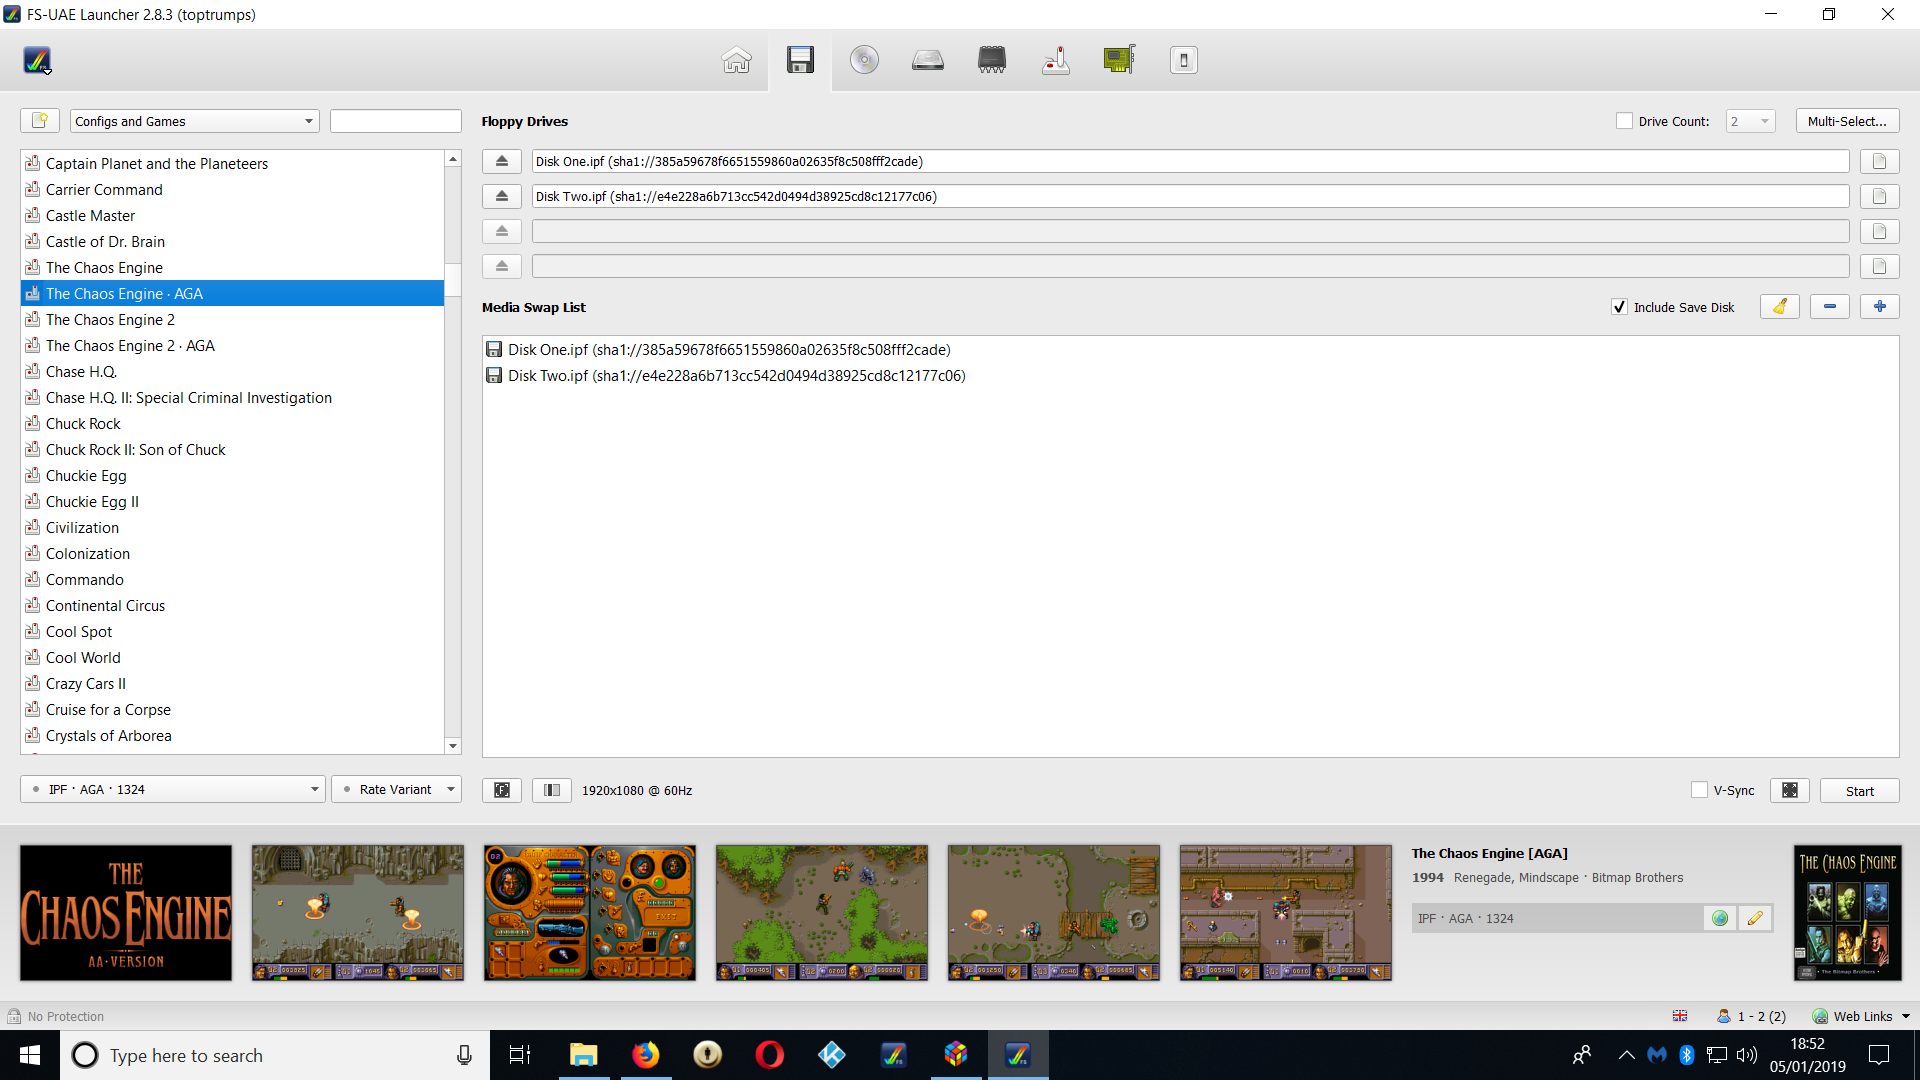Open the Chaos Engine AA-Version title screenshot
The image size is (1920, 1080).
(126, 913)
